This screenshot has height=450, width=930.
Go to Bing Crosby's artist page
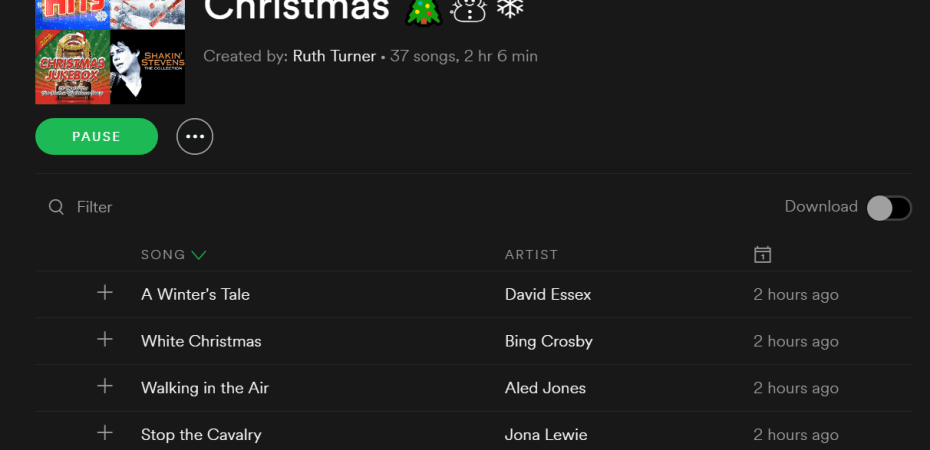click(x=549, y=341)
